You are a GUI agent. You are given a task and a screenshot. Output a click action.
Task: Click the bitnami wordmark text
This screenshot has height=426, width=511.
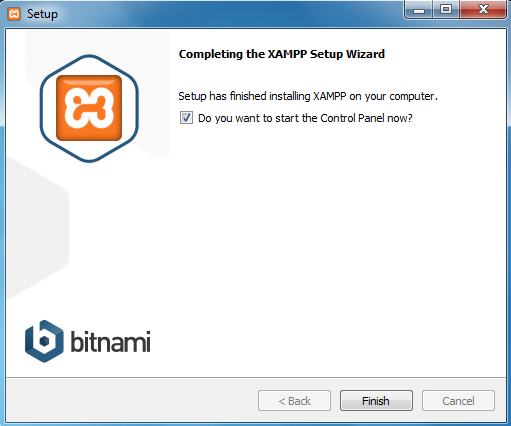(110, 341)
